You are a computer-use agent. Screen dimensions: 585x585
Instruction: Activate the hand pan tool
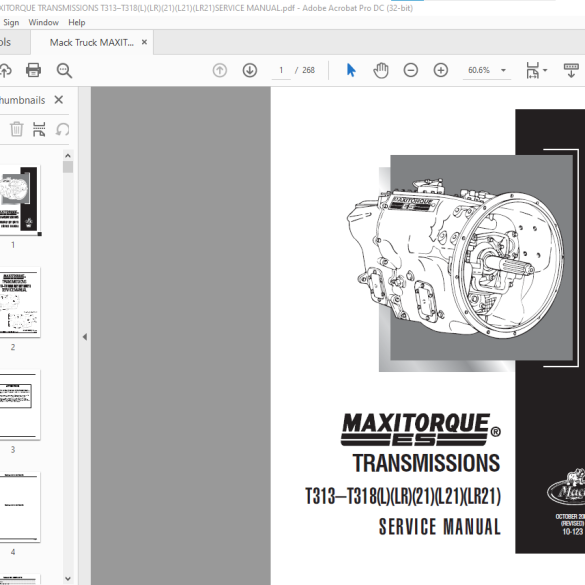point(381,70)
